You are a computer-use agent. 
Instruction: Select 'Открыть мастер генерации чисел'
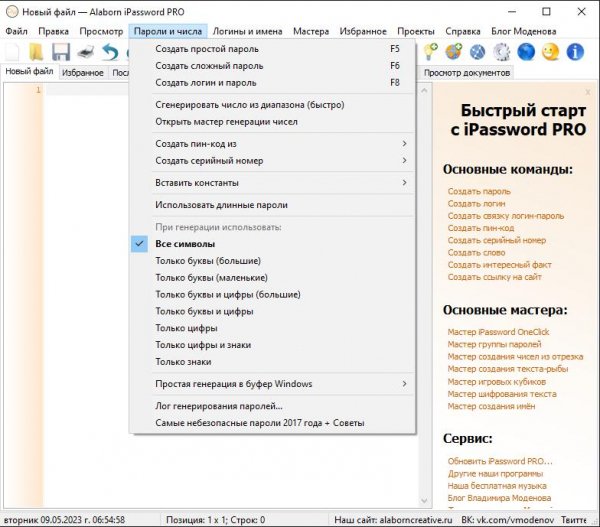[273, 121]
